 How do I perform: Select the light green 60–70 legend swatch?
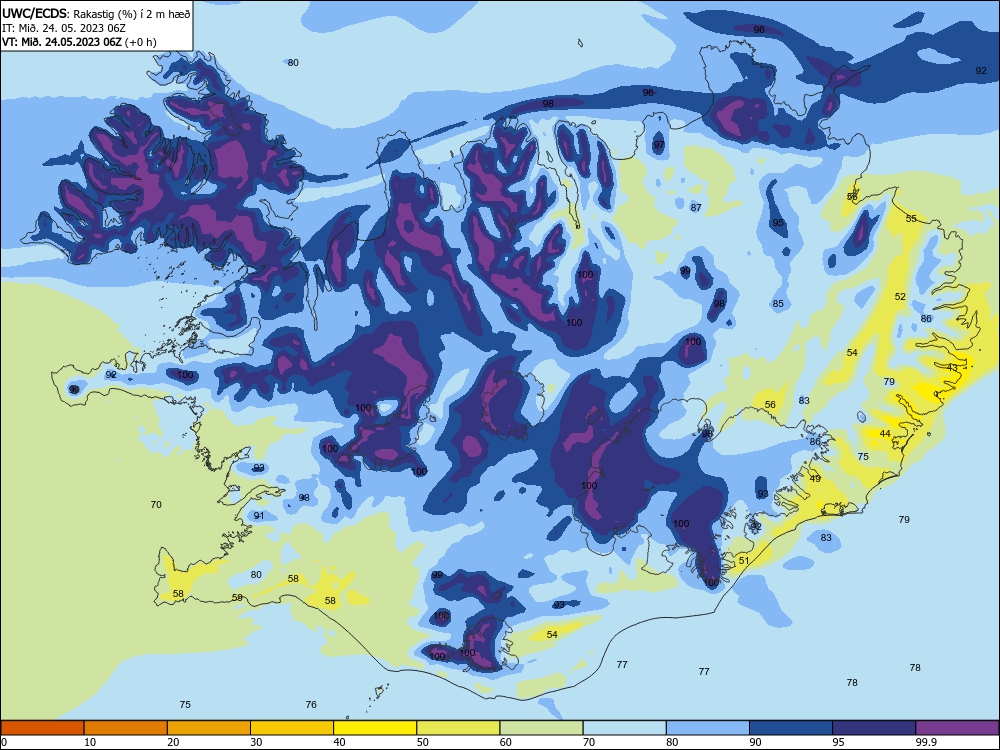coord(541,728)
